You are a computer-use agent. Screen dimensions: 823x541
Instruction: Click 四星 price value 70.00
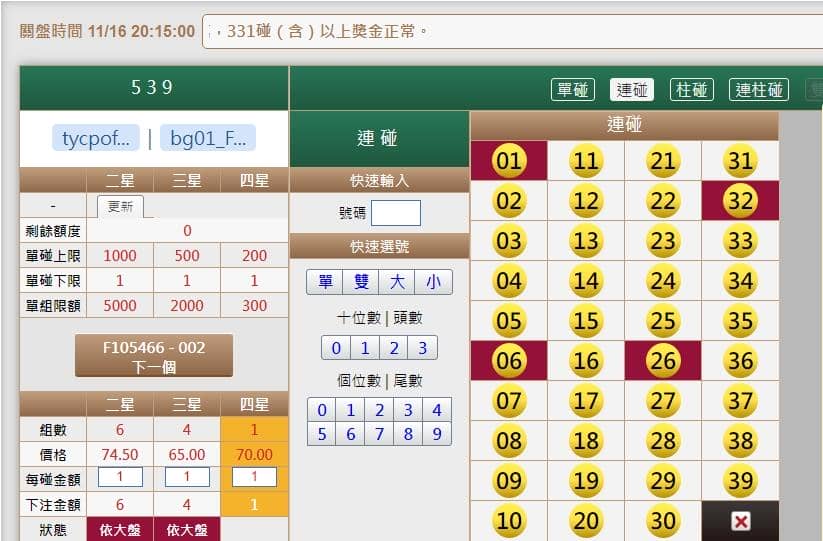[x=254, y=454]
